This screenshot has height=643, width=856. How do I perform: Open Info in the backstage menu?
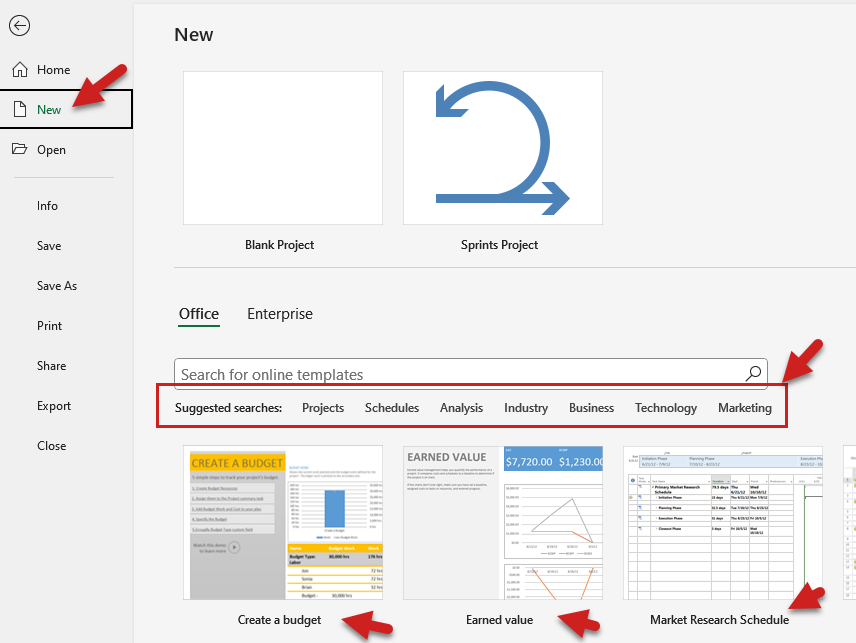47,206
